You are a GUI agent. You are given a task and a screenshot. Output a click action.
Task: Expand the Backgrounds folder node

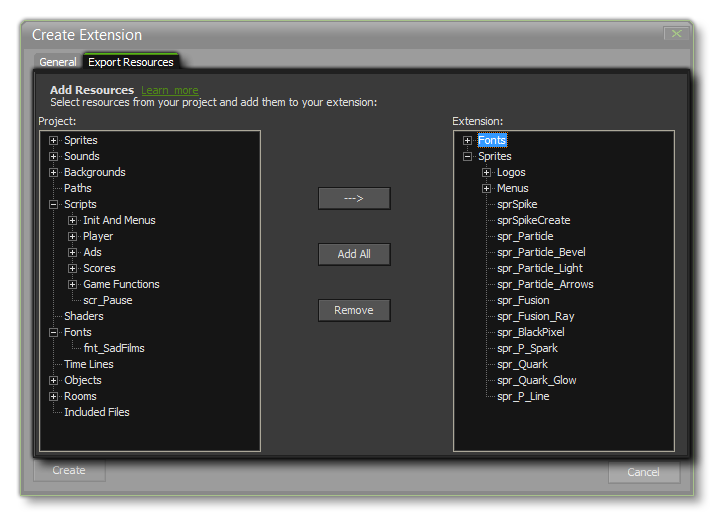(x=54, y=173)
